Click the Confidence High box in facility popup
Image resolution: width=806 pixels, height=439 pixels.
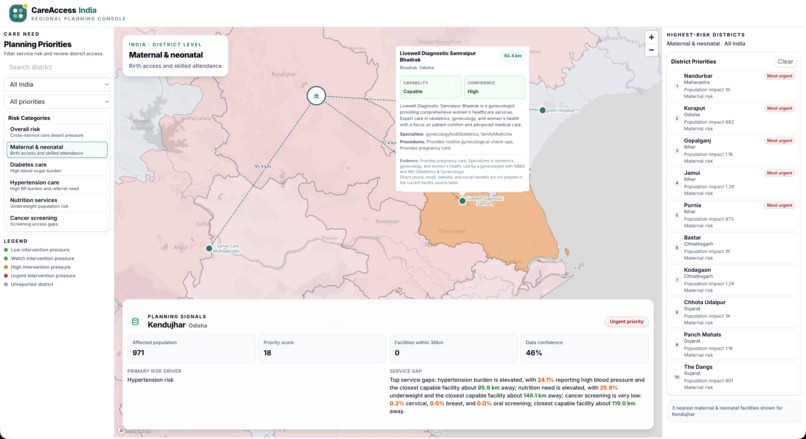point(494,87)
